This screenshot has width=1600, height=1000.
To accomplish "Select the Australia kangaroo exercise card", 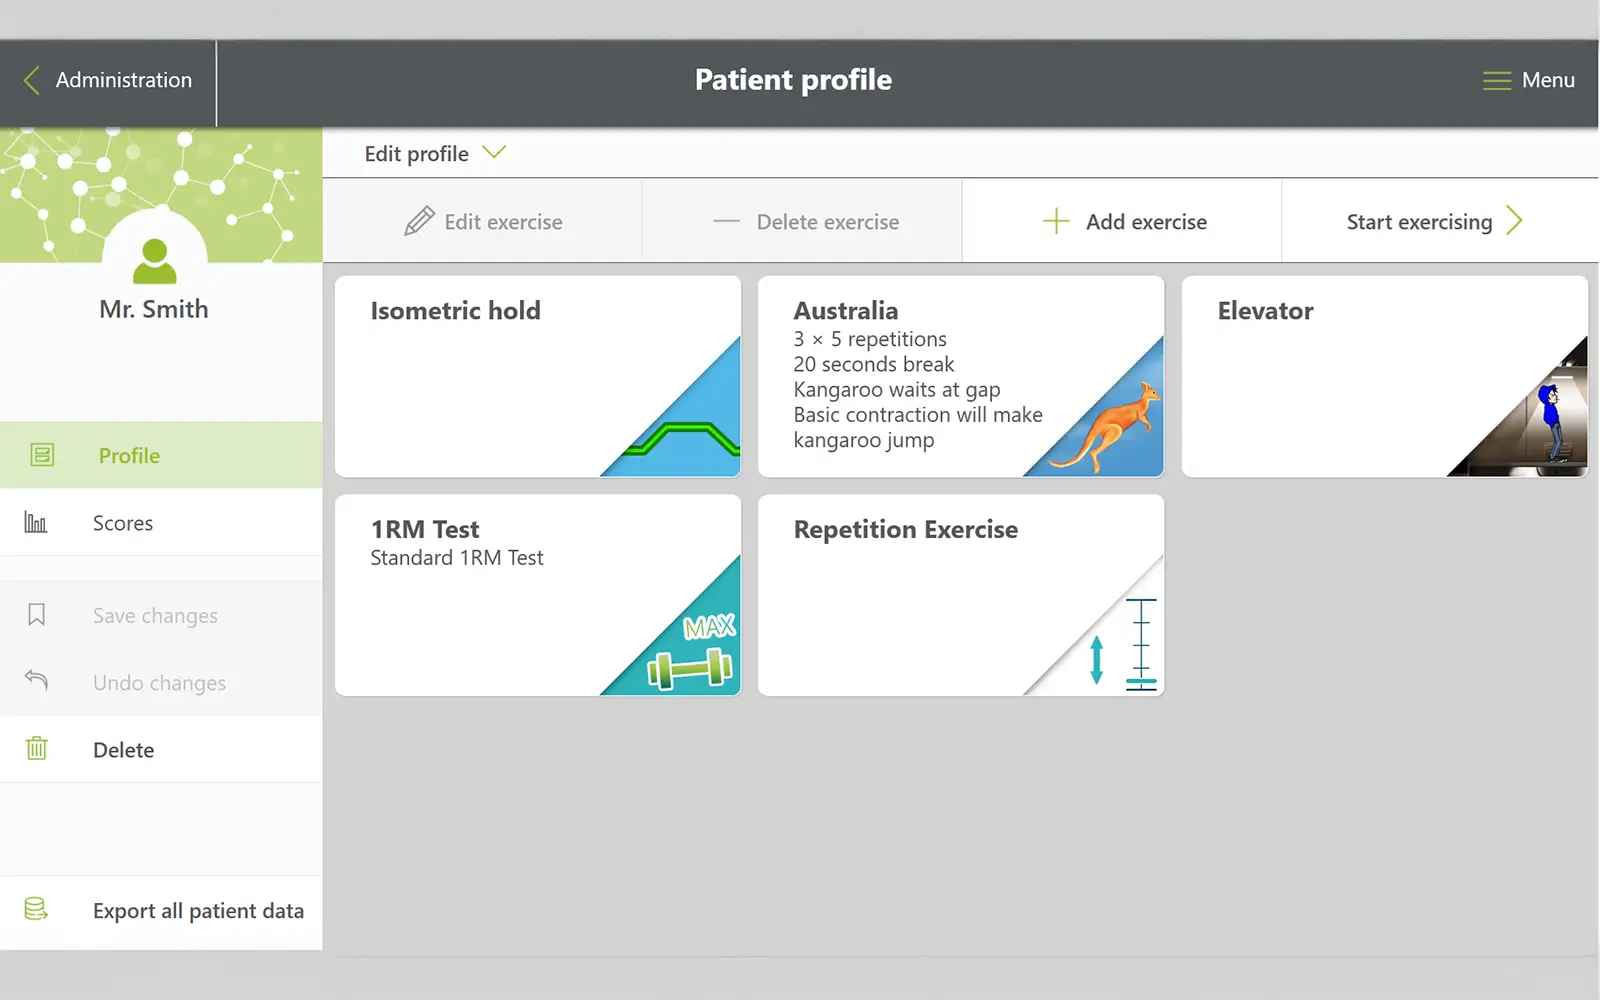I will tap(960, 376).
